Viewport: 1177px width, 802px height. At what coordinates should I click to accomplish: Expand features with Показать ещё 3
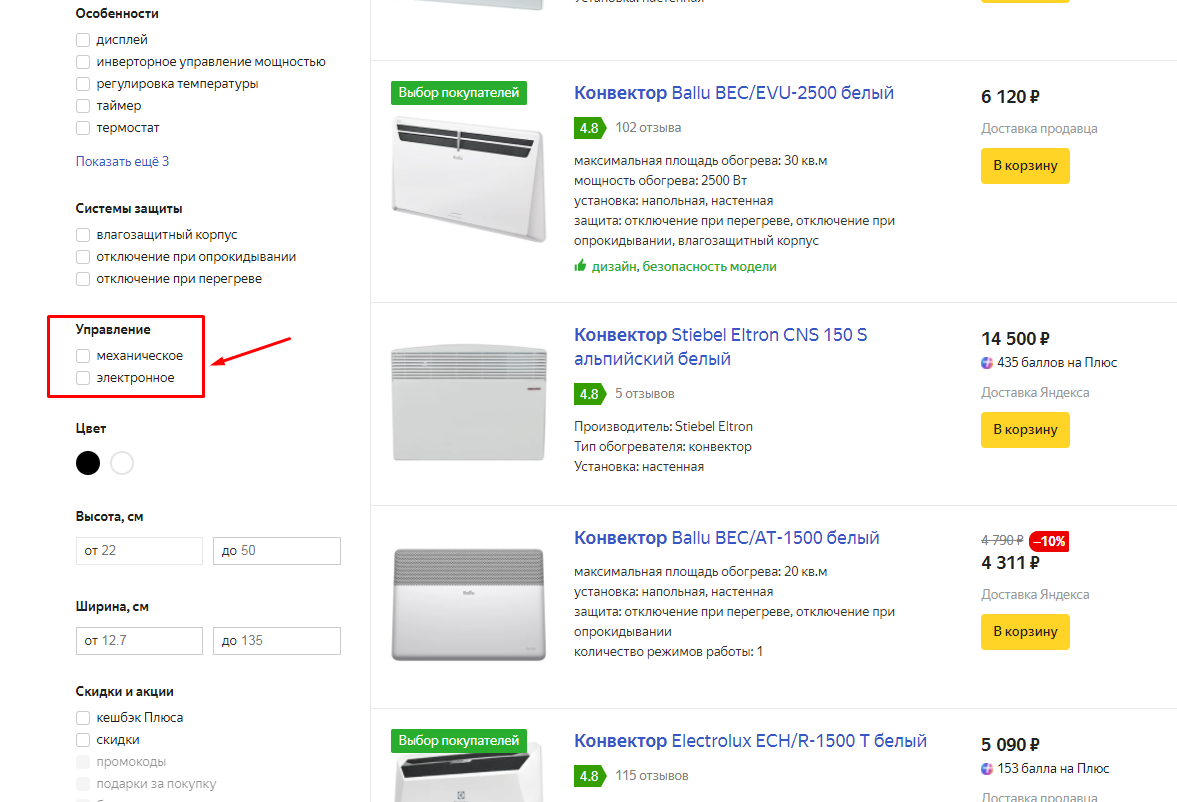tap(122, 161)
